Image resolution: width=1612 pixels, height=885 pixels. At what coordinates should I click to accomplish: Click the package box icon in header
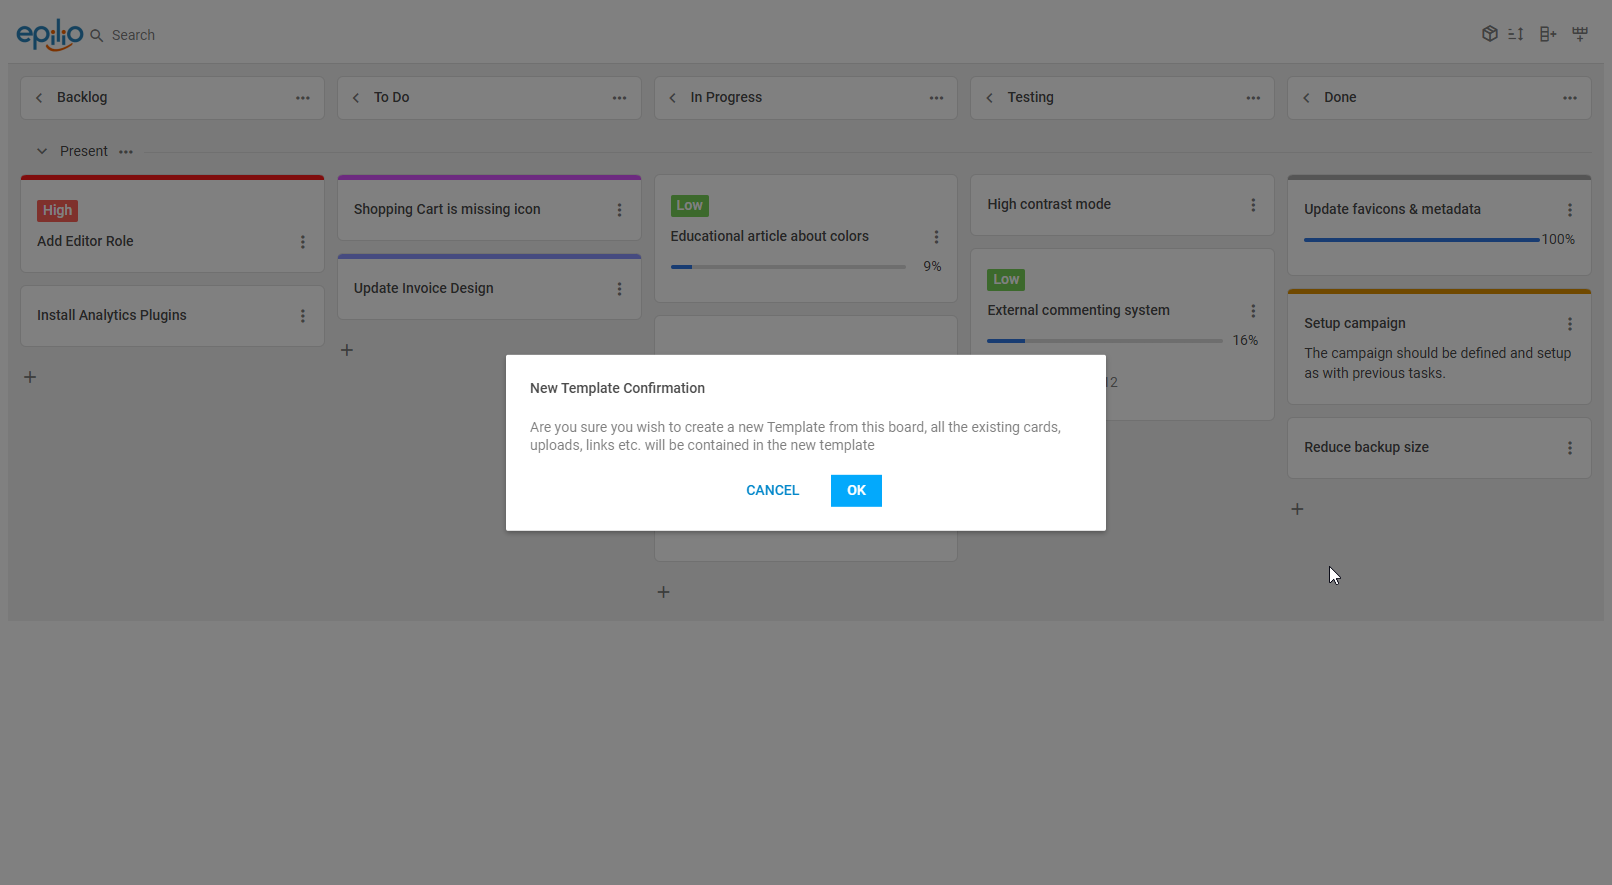point(1489,34)
